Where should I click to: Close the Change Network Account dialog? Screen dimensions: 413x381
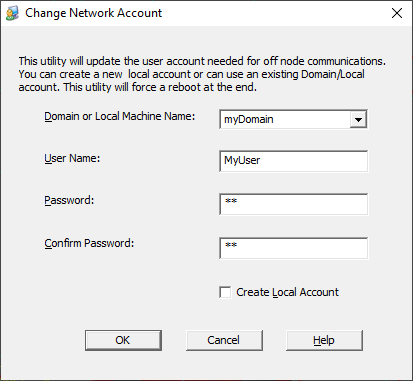click(397, 13)
